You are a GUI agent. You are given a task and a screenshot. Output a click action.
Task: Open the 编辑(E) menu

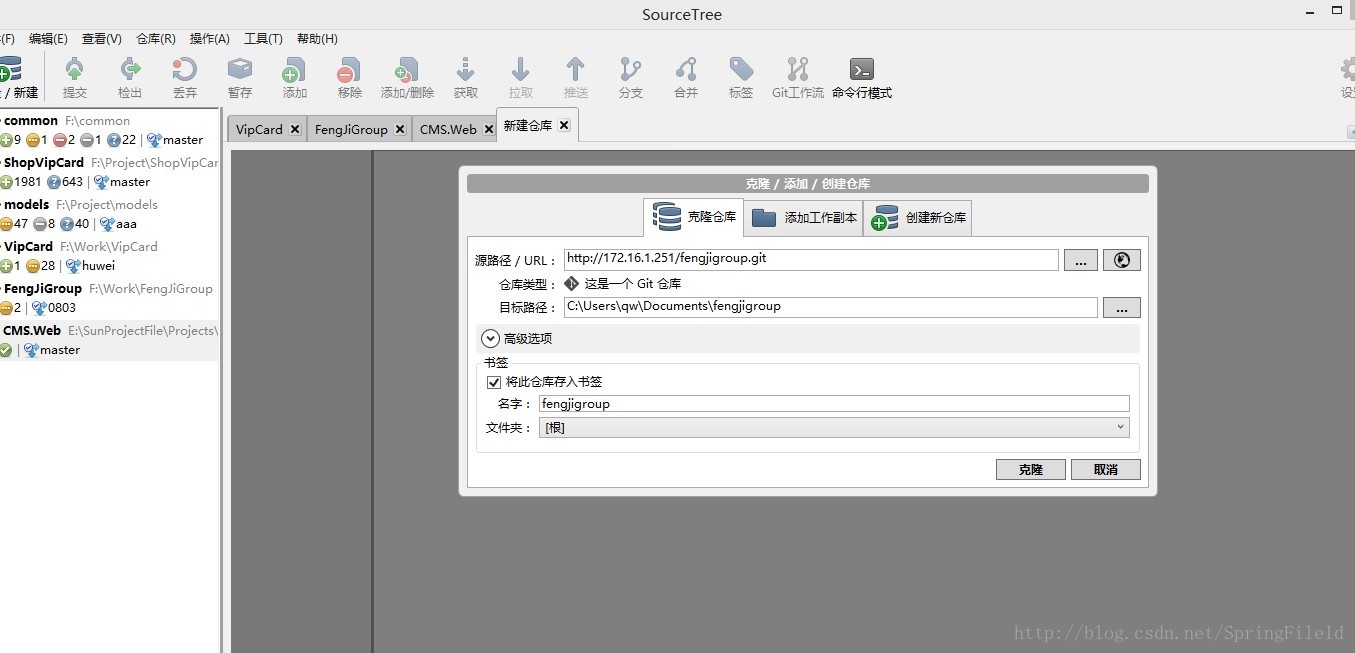pyautogui.click(x=48, y=39)
